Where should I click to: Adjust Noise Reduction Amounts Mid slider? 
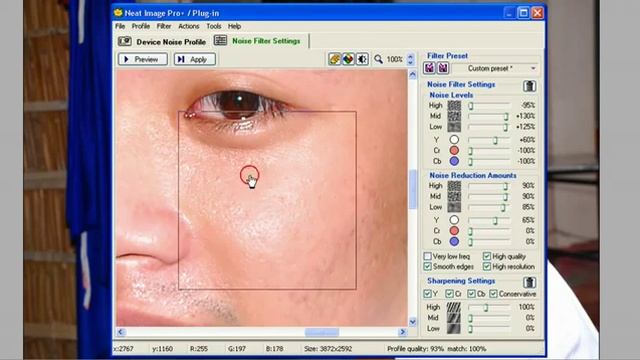pos(489,197)
